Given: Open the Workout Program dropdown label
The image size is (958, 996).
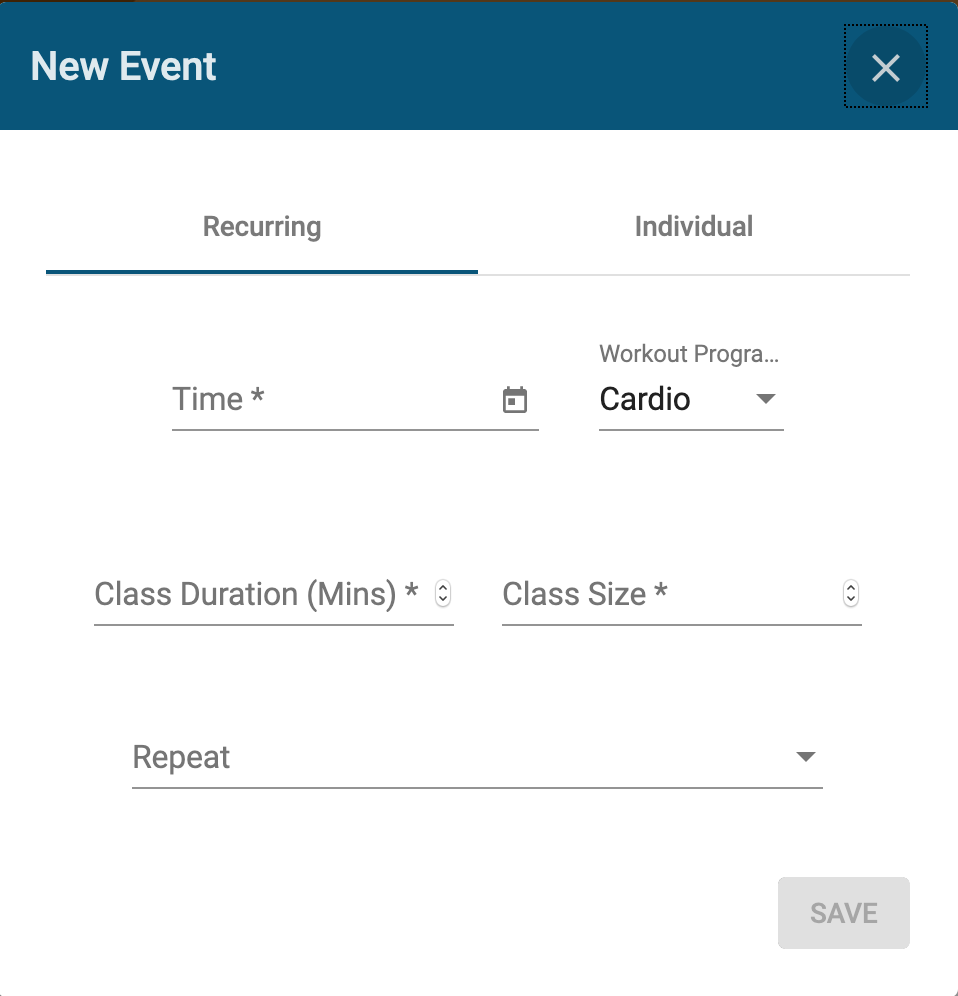Looking at the screenshot, I should pos(689,354).
